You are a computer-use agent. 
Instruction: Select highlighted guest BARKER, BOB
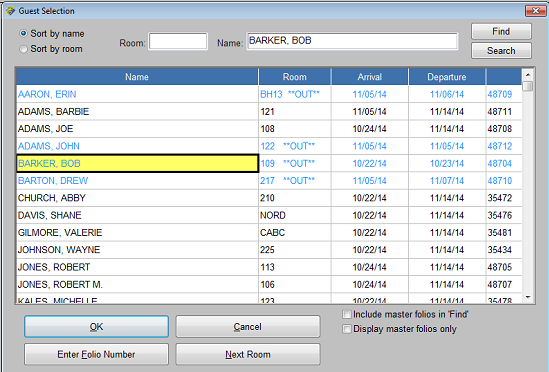tap(137, 163)
